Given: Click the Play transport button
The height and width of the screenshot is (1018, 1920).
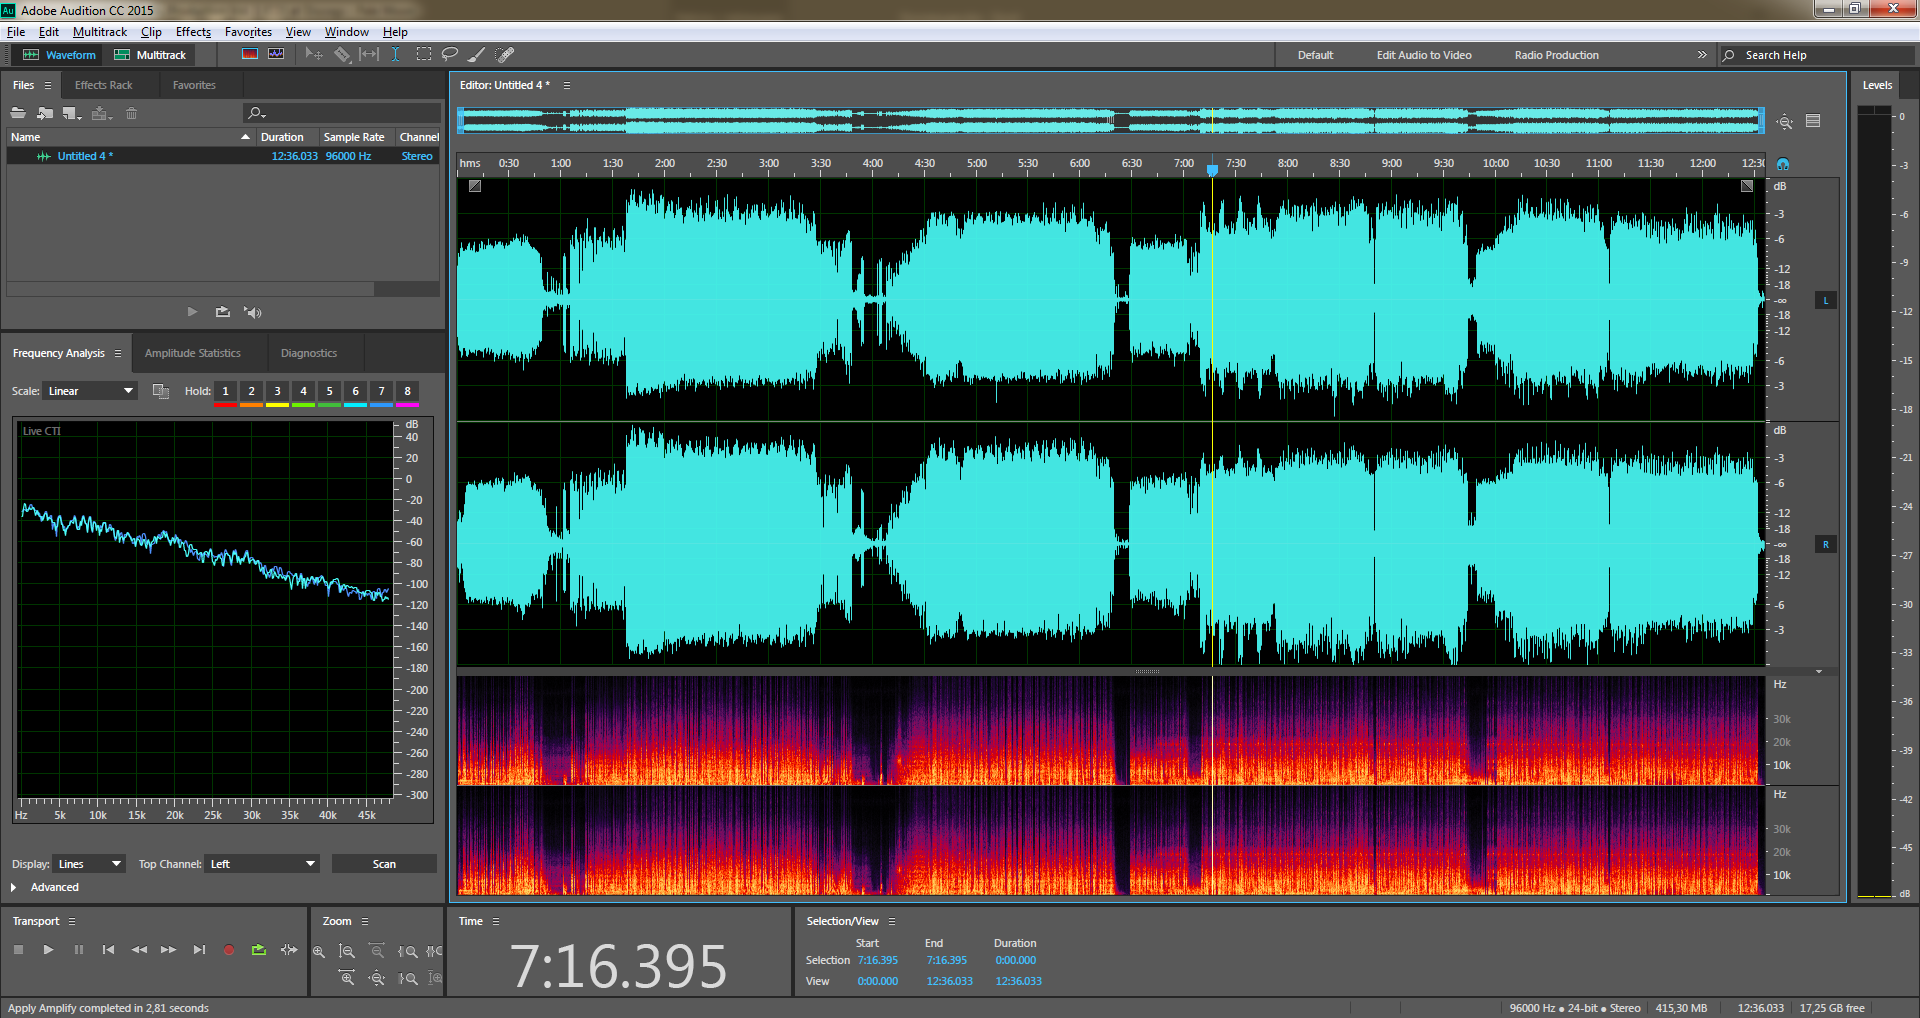Looking at the screenshot, I should coord(48,950).
